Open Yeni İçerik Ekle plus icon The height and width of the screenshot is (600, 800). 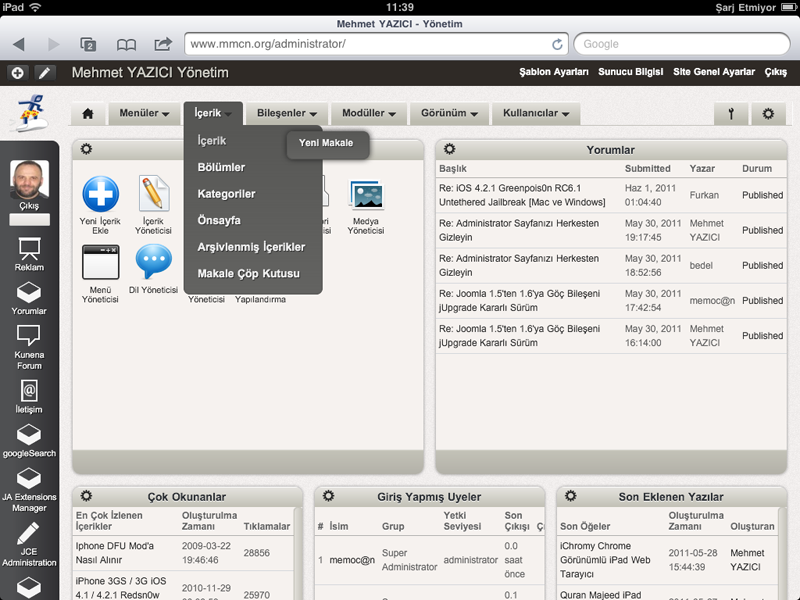[x=101, y=194]
